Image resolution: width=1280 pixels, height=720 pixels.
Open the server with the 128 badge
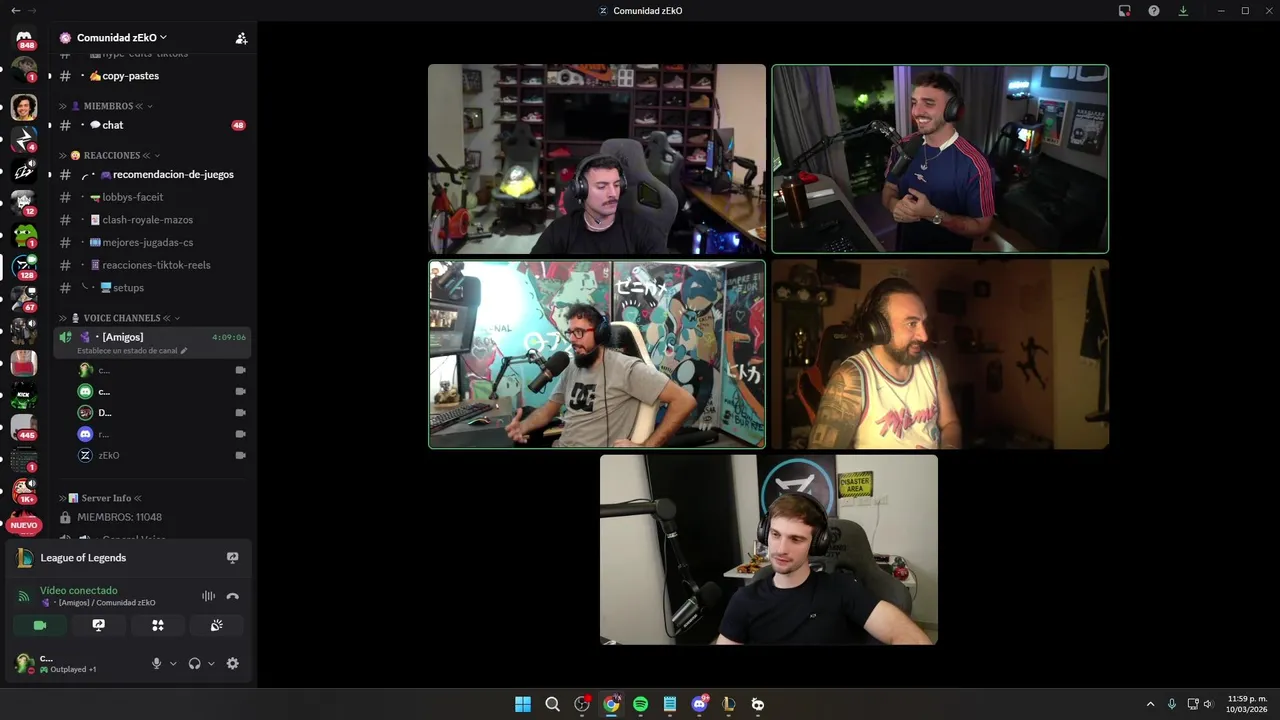coord(24,267)
